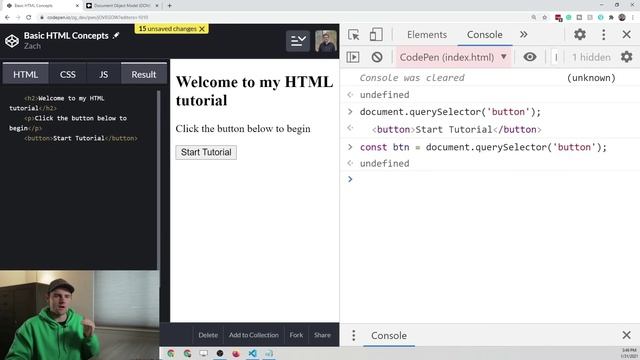Go forward with browser forward arrow
640x360 pixels.
click(18, 18)
